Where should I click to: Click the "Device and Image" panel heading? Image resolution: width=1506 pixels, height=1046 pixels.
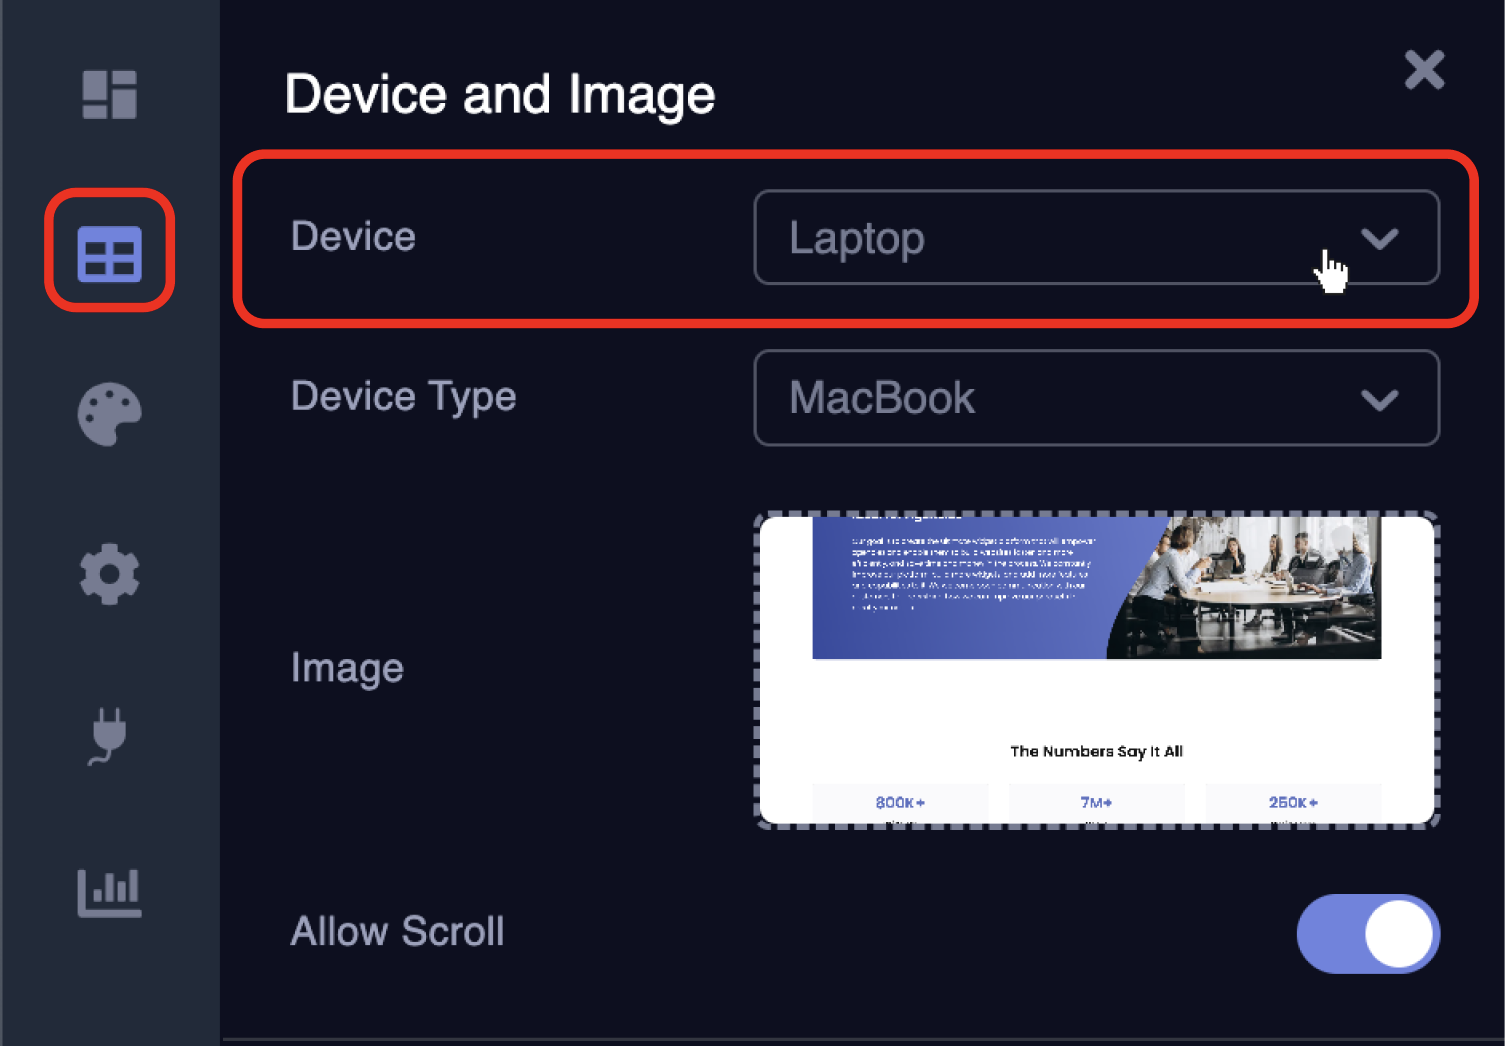point(500,95)
